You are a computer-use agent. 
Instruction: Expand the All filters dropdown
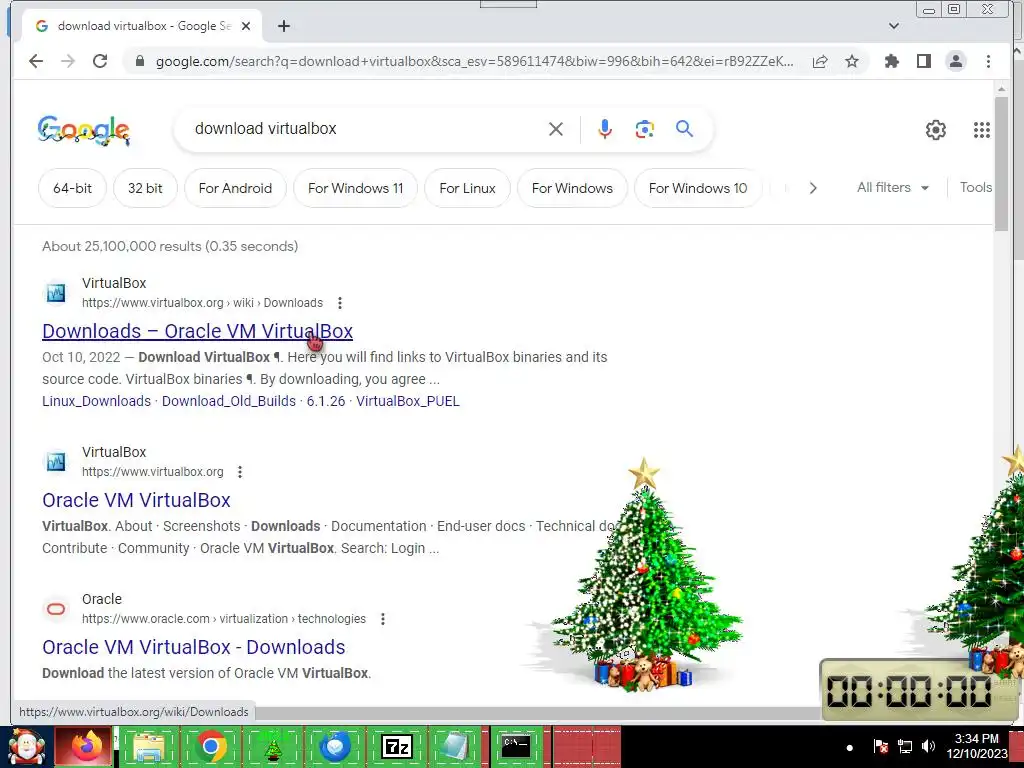pos(893,187)
